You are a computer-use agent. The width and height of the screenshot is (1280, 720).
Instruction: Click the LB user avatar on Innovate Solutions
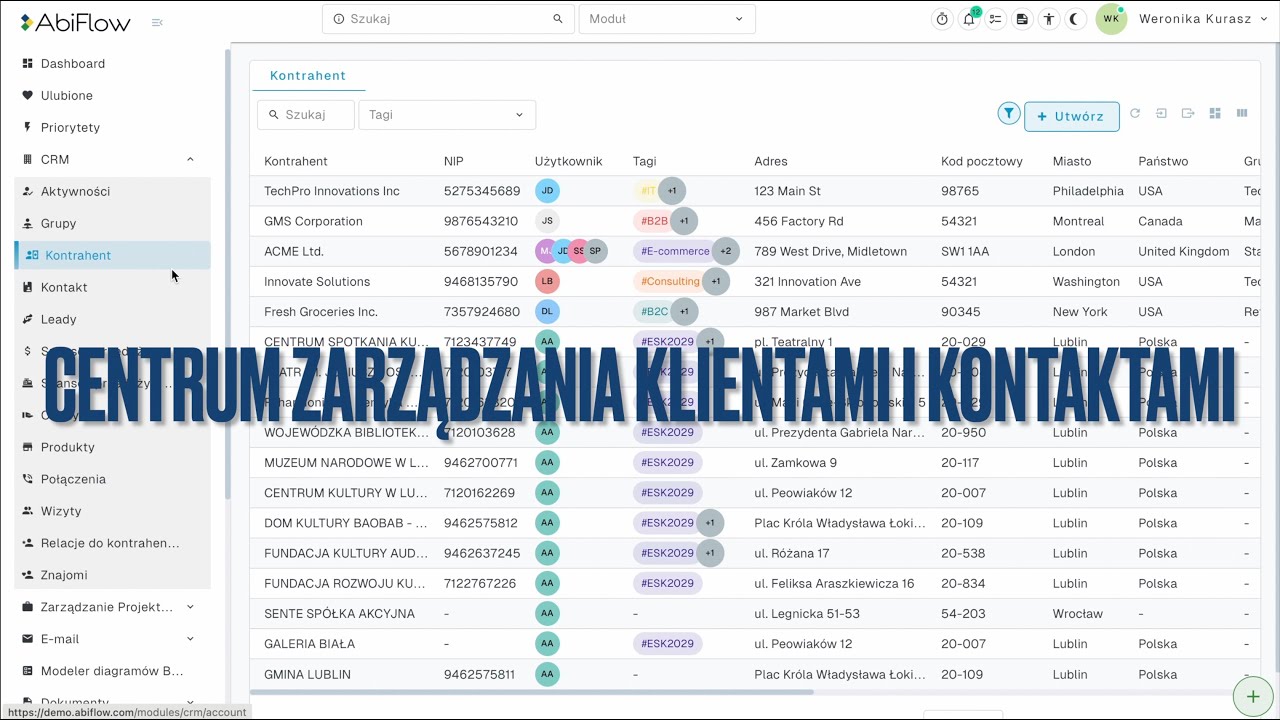point(547,282)
